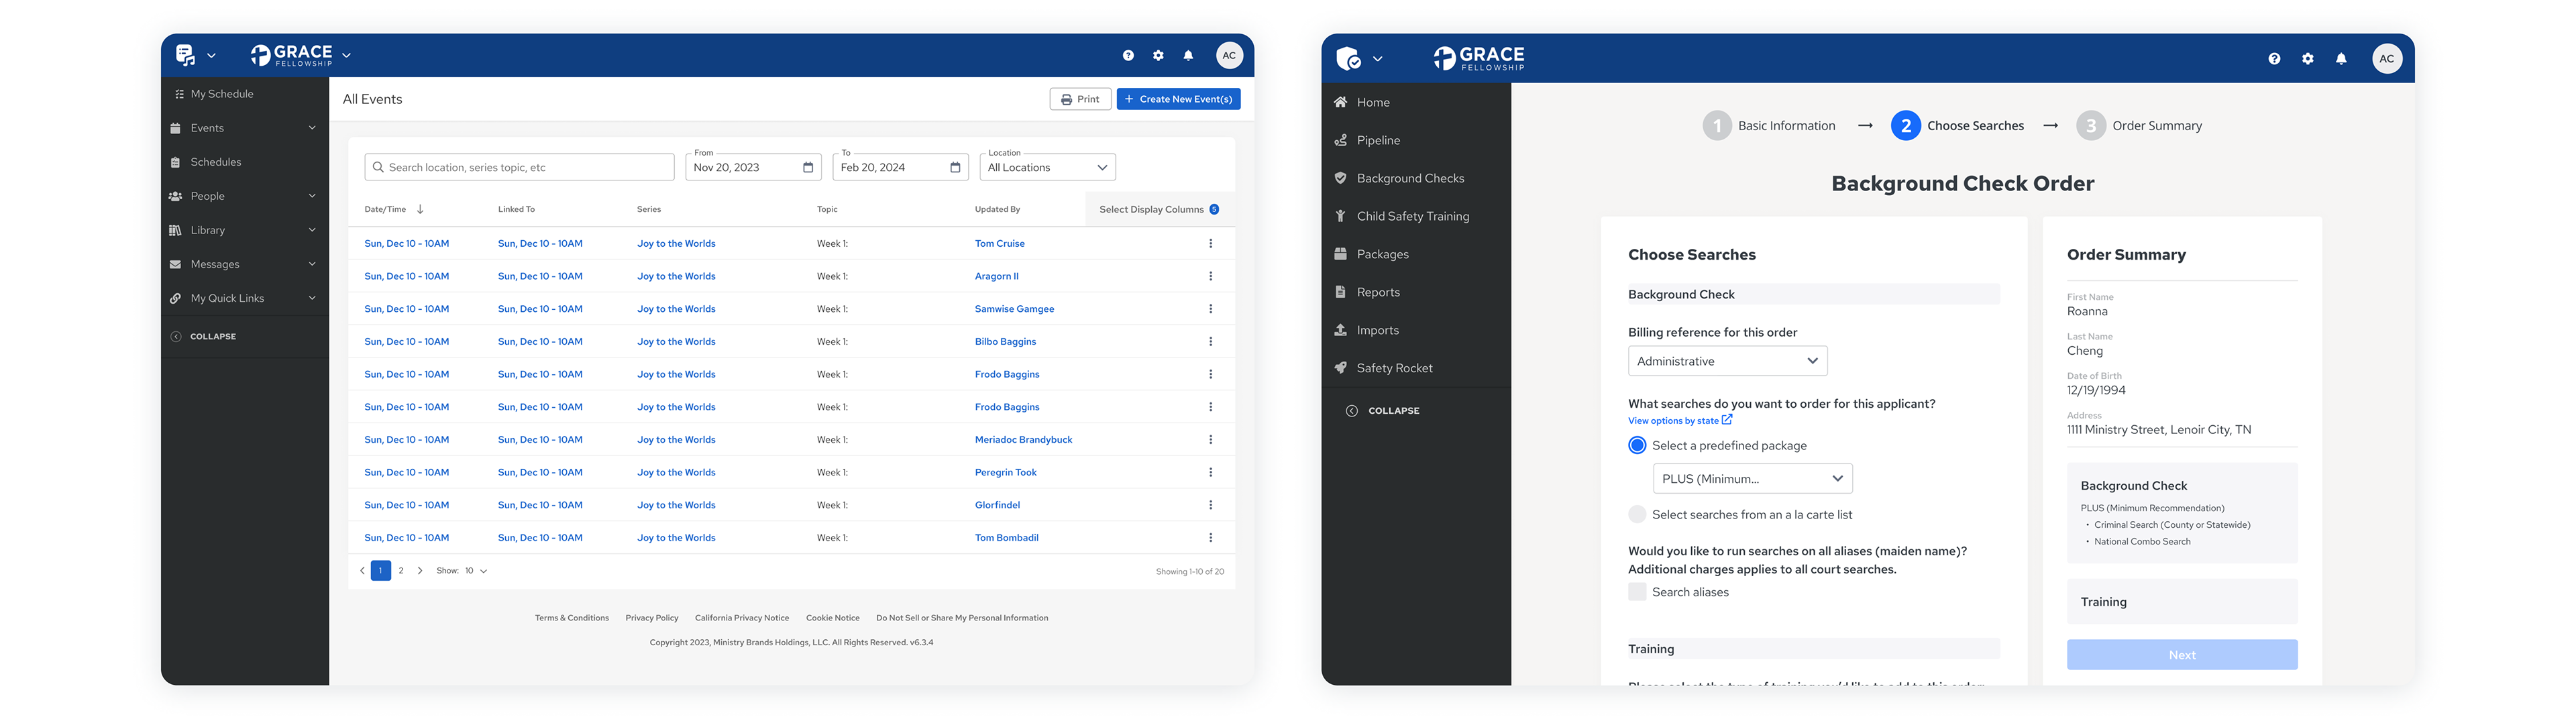
Task: Collapse the All Events window sidebar
Action: (x=204, y=337)
